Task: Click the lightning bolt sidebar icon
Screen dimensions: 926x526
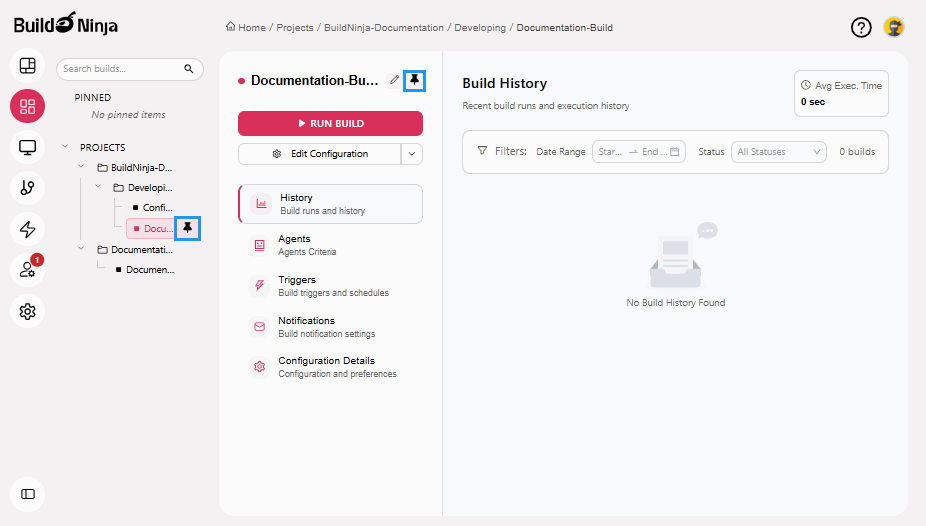Action: pos(27,229)
